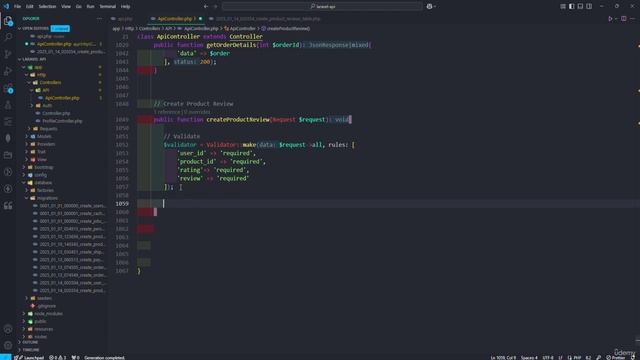Screen dimensions: 640x360
Task: Open the Selection menu
Action: coord(47,7)
